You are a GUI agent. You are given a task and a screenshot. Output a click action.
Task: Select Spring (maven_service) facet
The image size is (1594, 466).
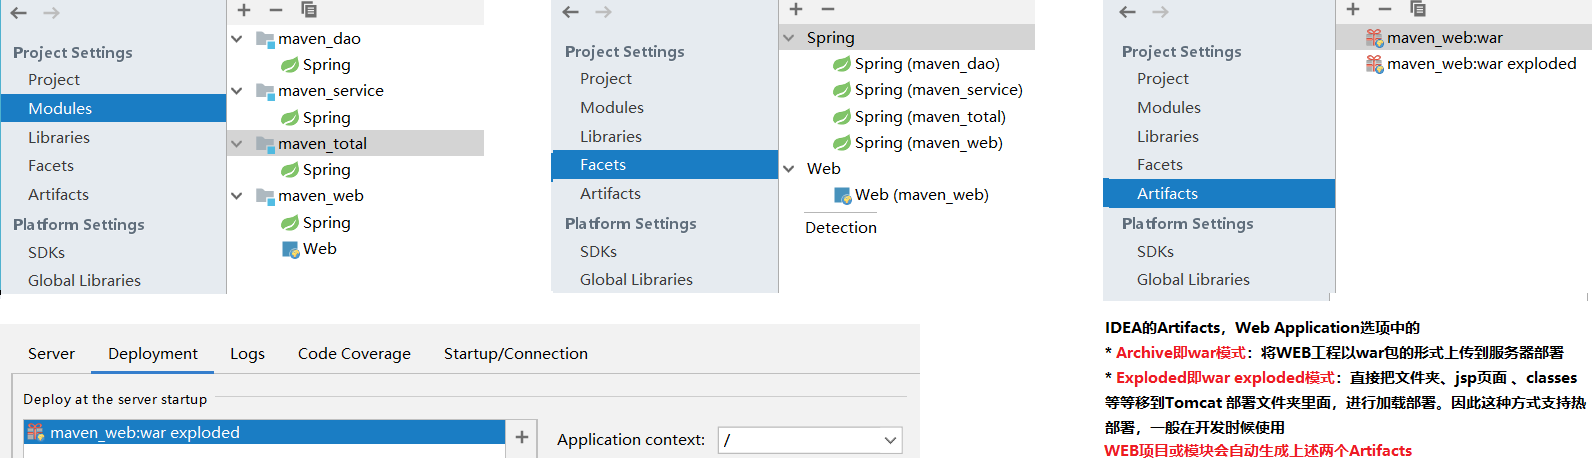coord(938,90)
